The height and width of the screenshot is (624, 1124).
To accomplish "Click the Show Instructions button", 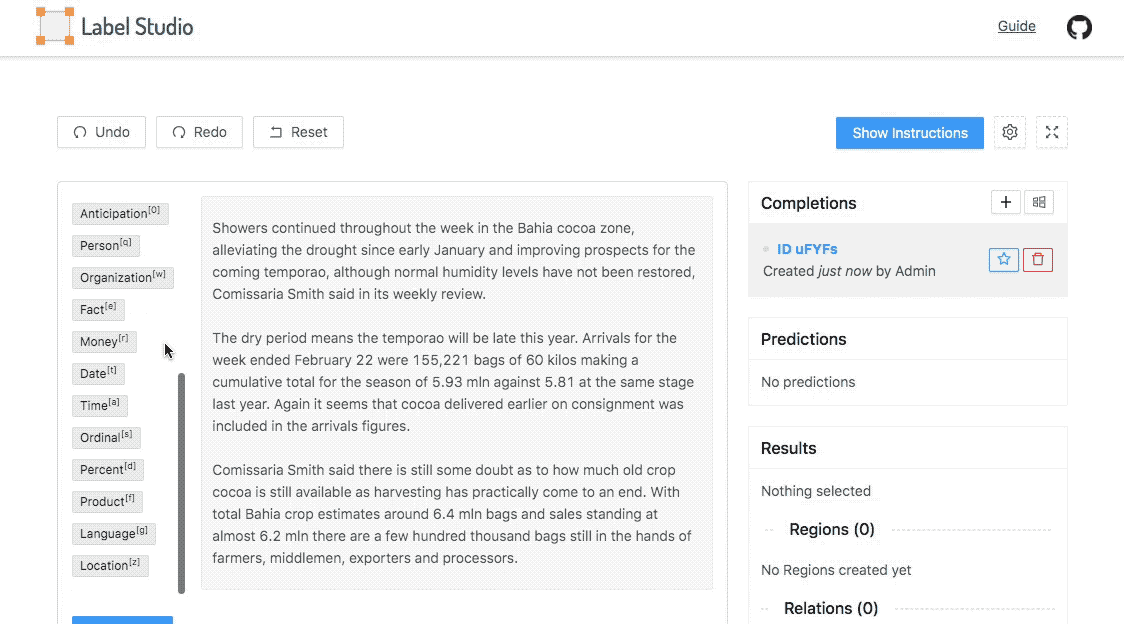I will coord(910,133).
